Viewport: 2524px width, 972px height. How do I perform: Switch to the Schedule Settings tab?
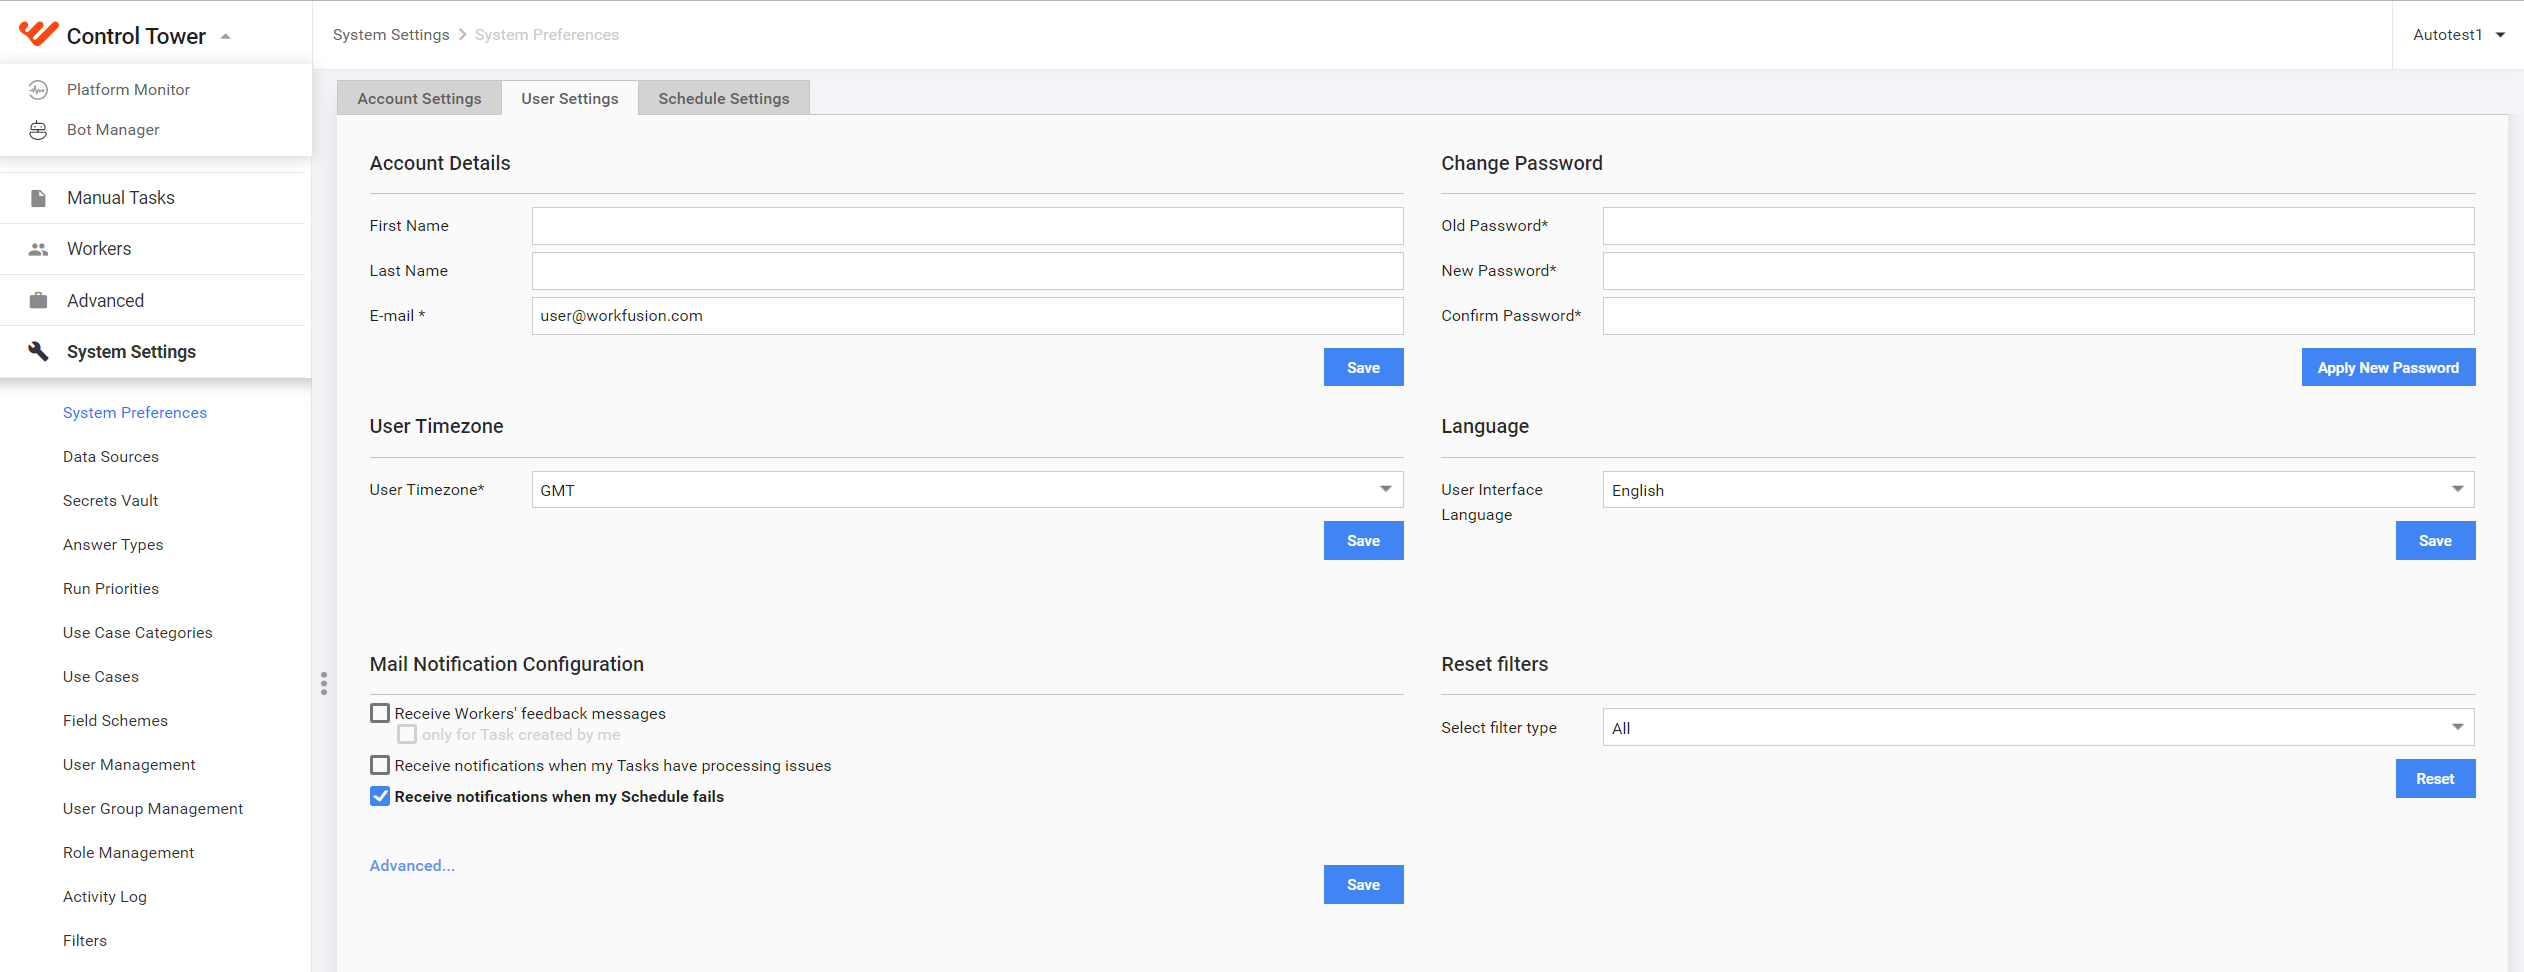tap(724, 98)
